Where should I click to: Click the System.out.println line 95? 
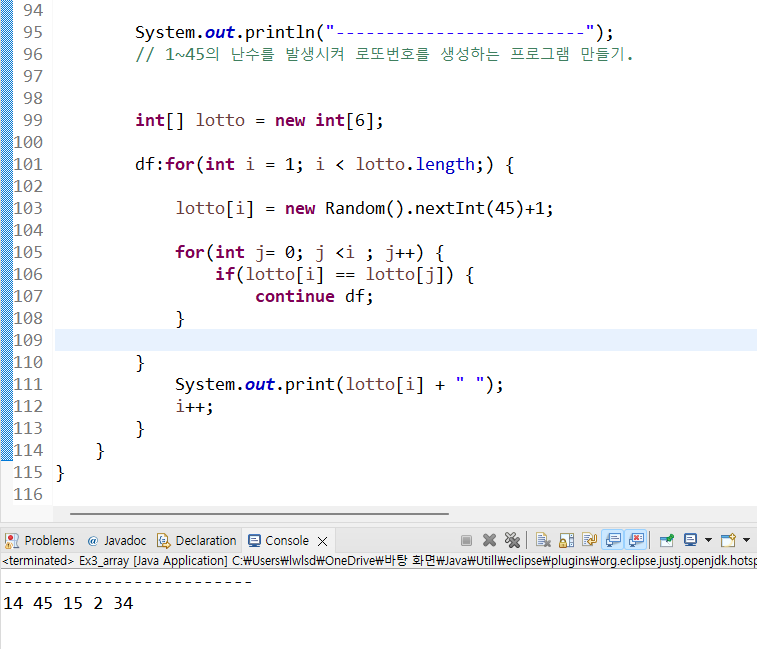pyautogui.click(x=374, y=32)
